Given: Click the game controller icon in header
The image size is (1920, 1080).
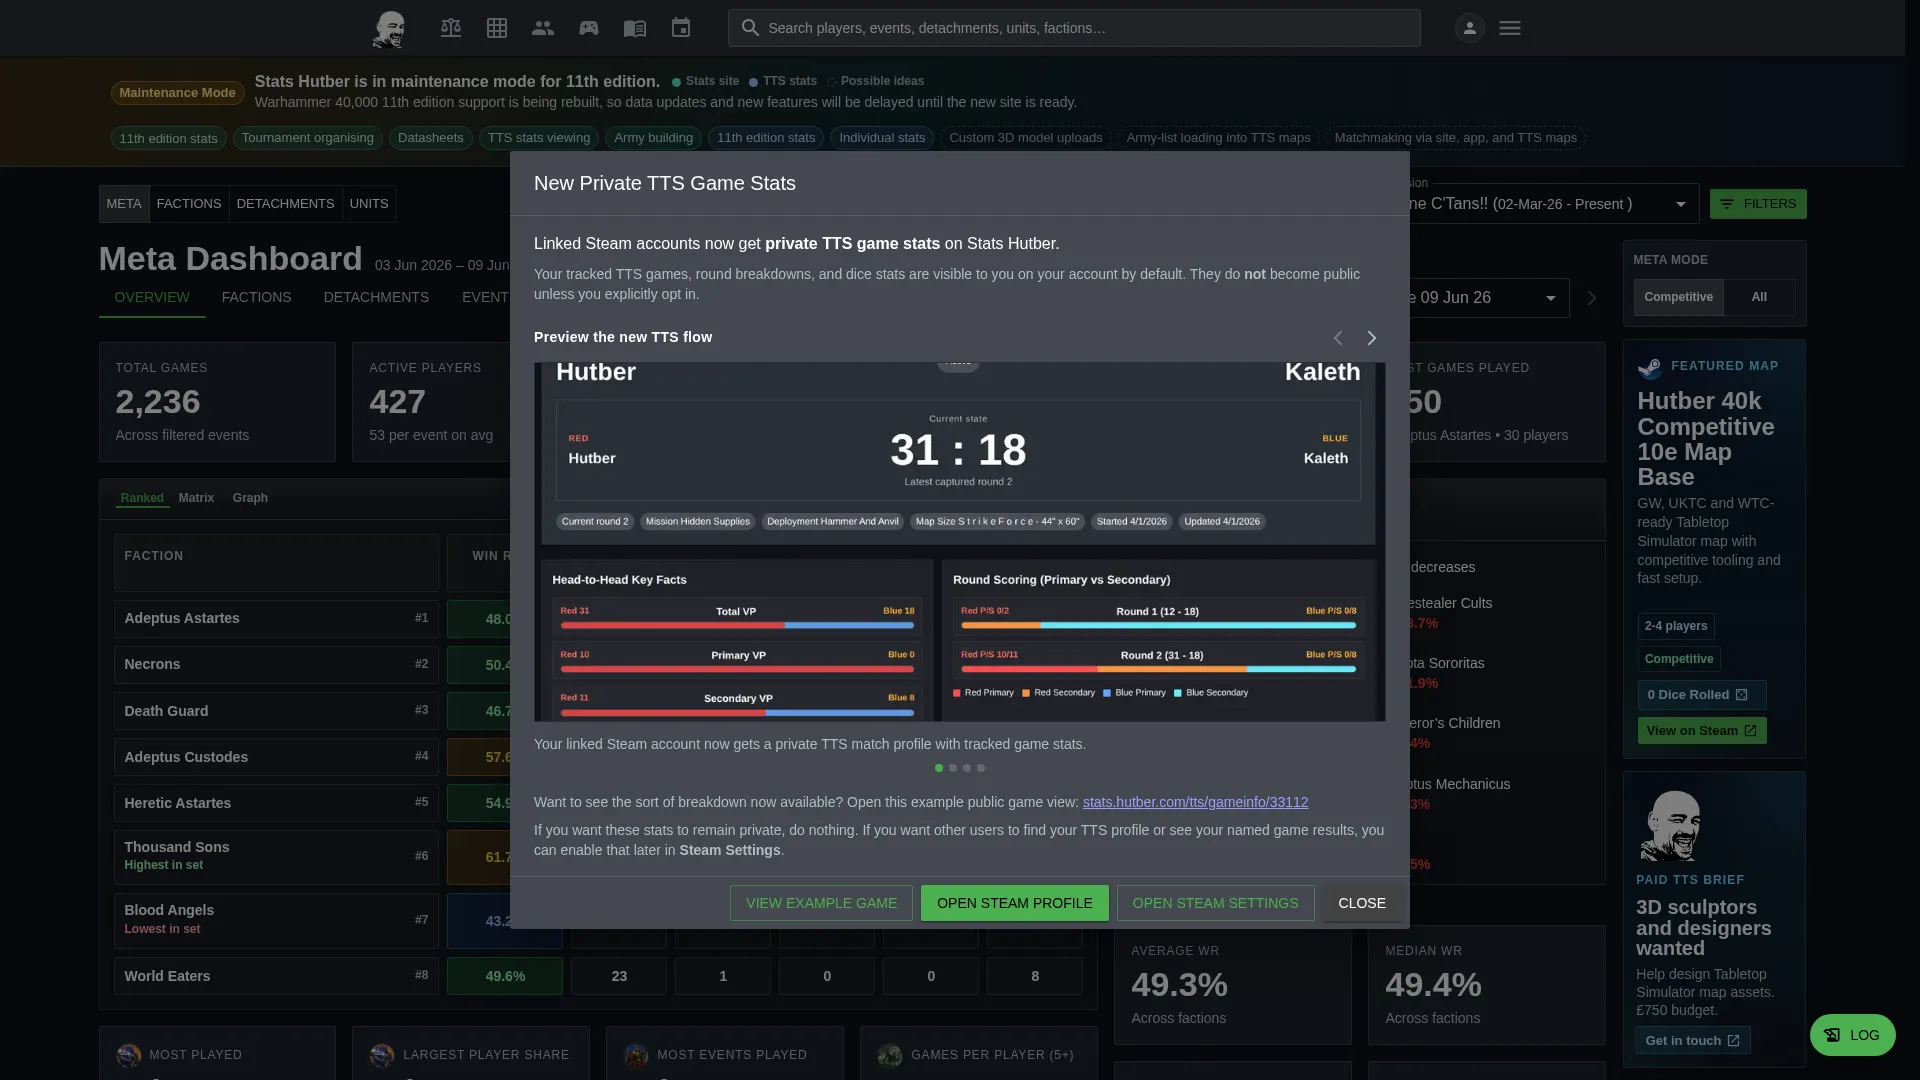Looking at the screenshot, I should pos(589,28).
